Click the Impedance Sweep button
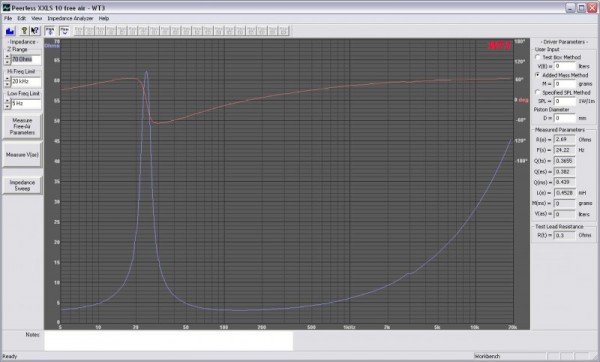 [x=22, y=185]
